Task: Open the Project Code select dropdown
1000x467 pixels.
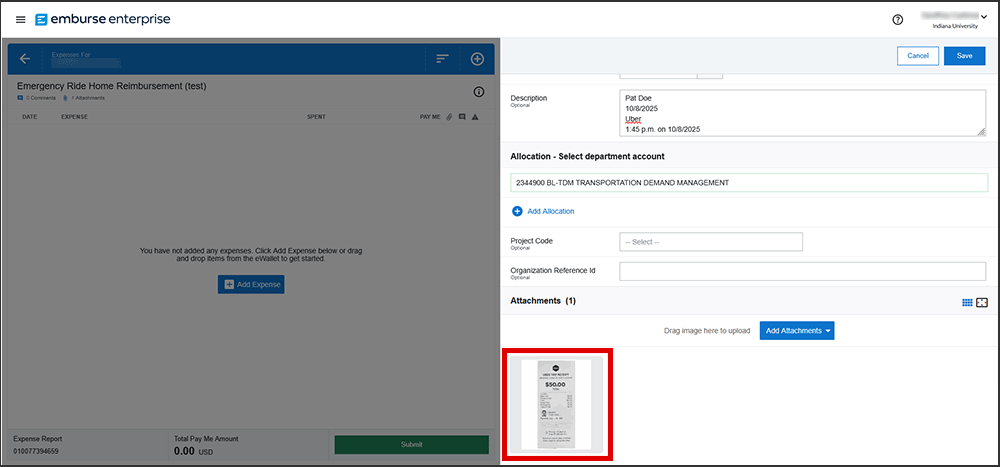Action: click(711, 241)
